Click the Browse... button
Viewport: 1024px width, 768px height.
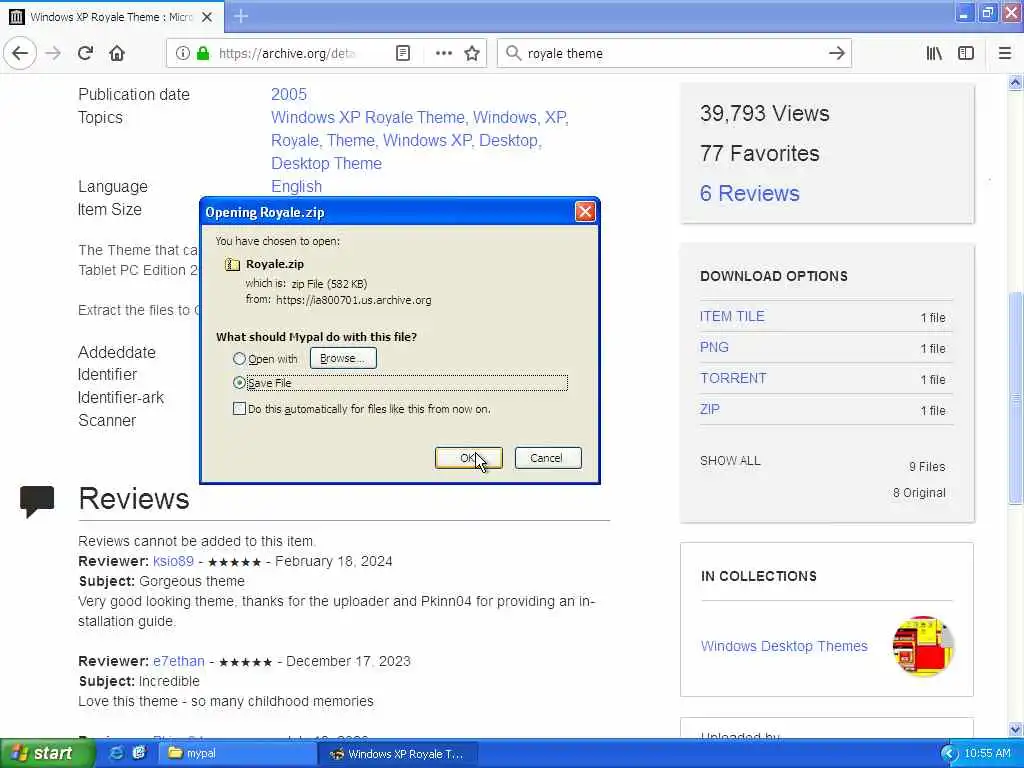343,358
